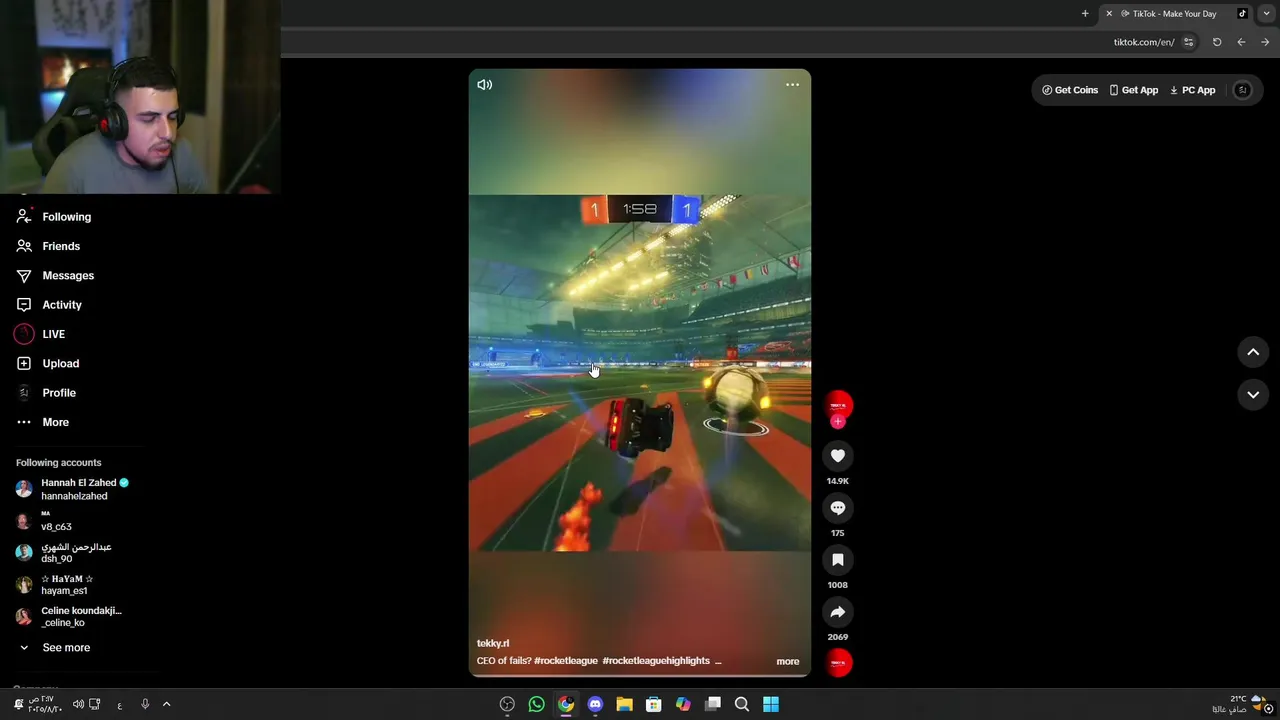This screenshot has height=720, width=1280.
Task: Open site information tune icon
Action: [1189, 42]
